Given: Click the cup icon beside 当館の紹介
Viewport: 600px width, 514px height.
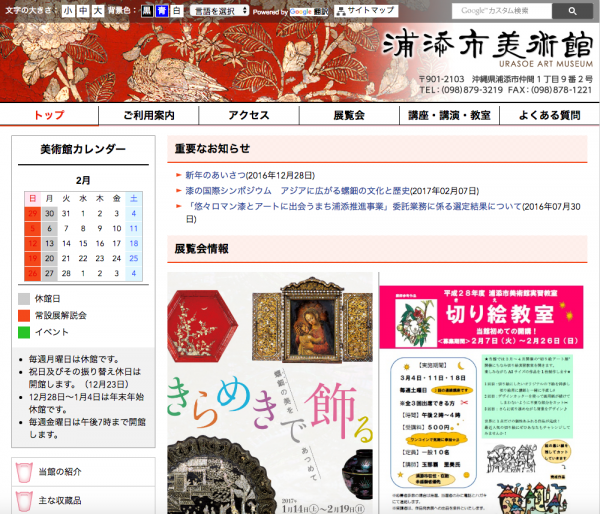Looking at the screenshot, I should pyautogui.click(x=24, y=473).
